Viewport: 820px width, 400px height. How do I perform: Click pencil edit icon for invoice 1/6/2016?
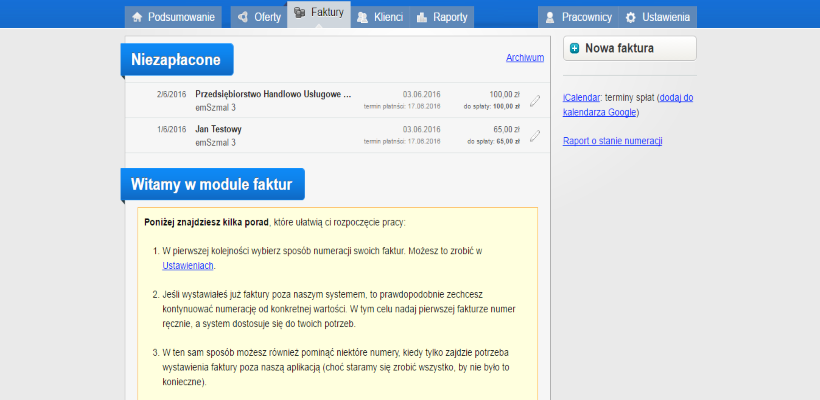click(x=535, y=135)
